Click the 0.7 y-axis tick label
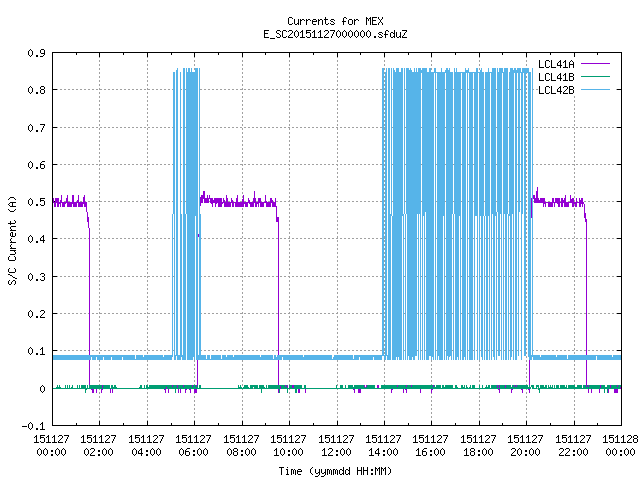The height and width of the screenshot is (480, 640). click(x=36, y=128)
